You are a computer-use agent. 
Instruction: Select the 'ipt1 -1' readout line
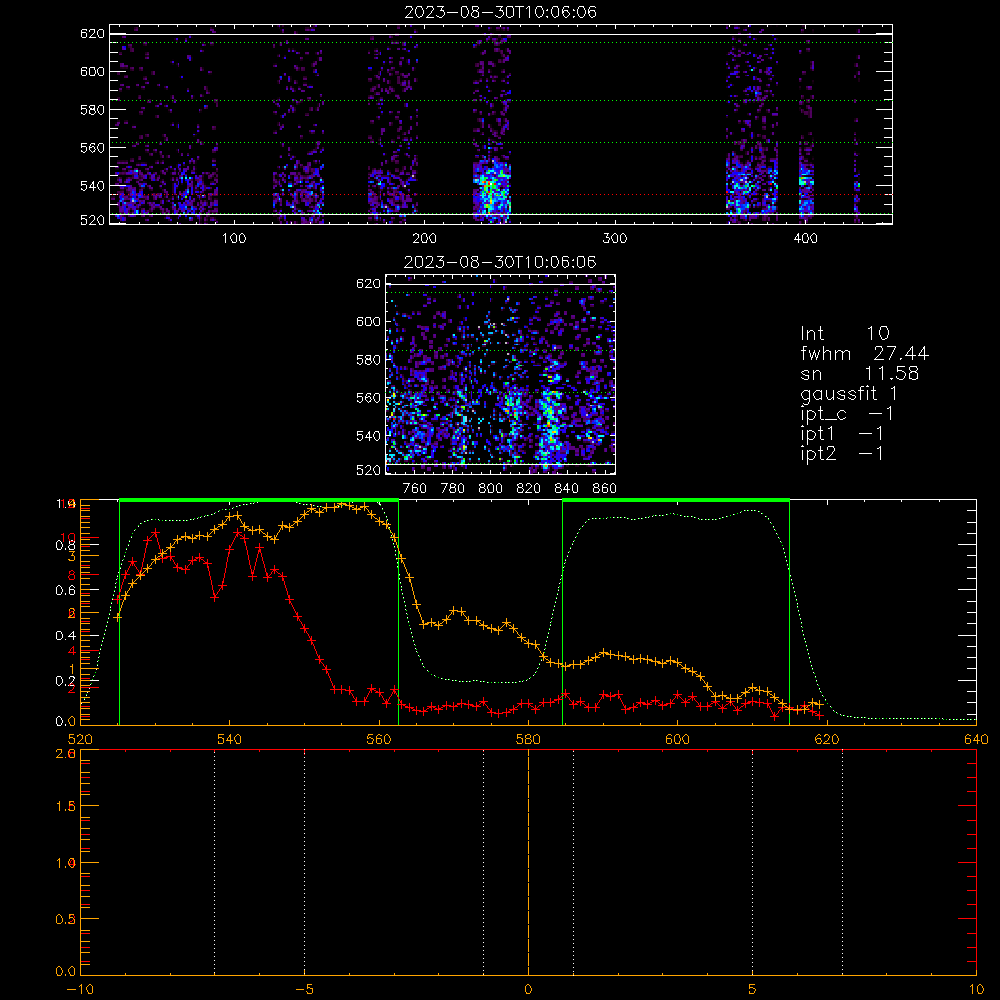(842, 434)
